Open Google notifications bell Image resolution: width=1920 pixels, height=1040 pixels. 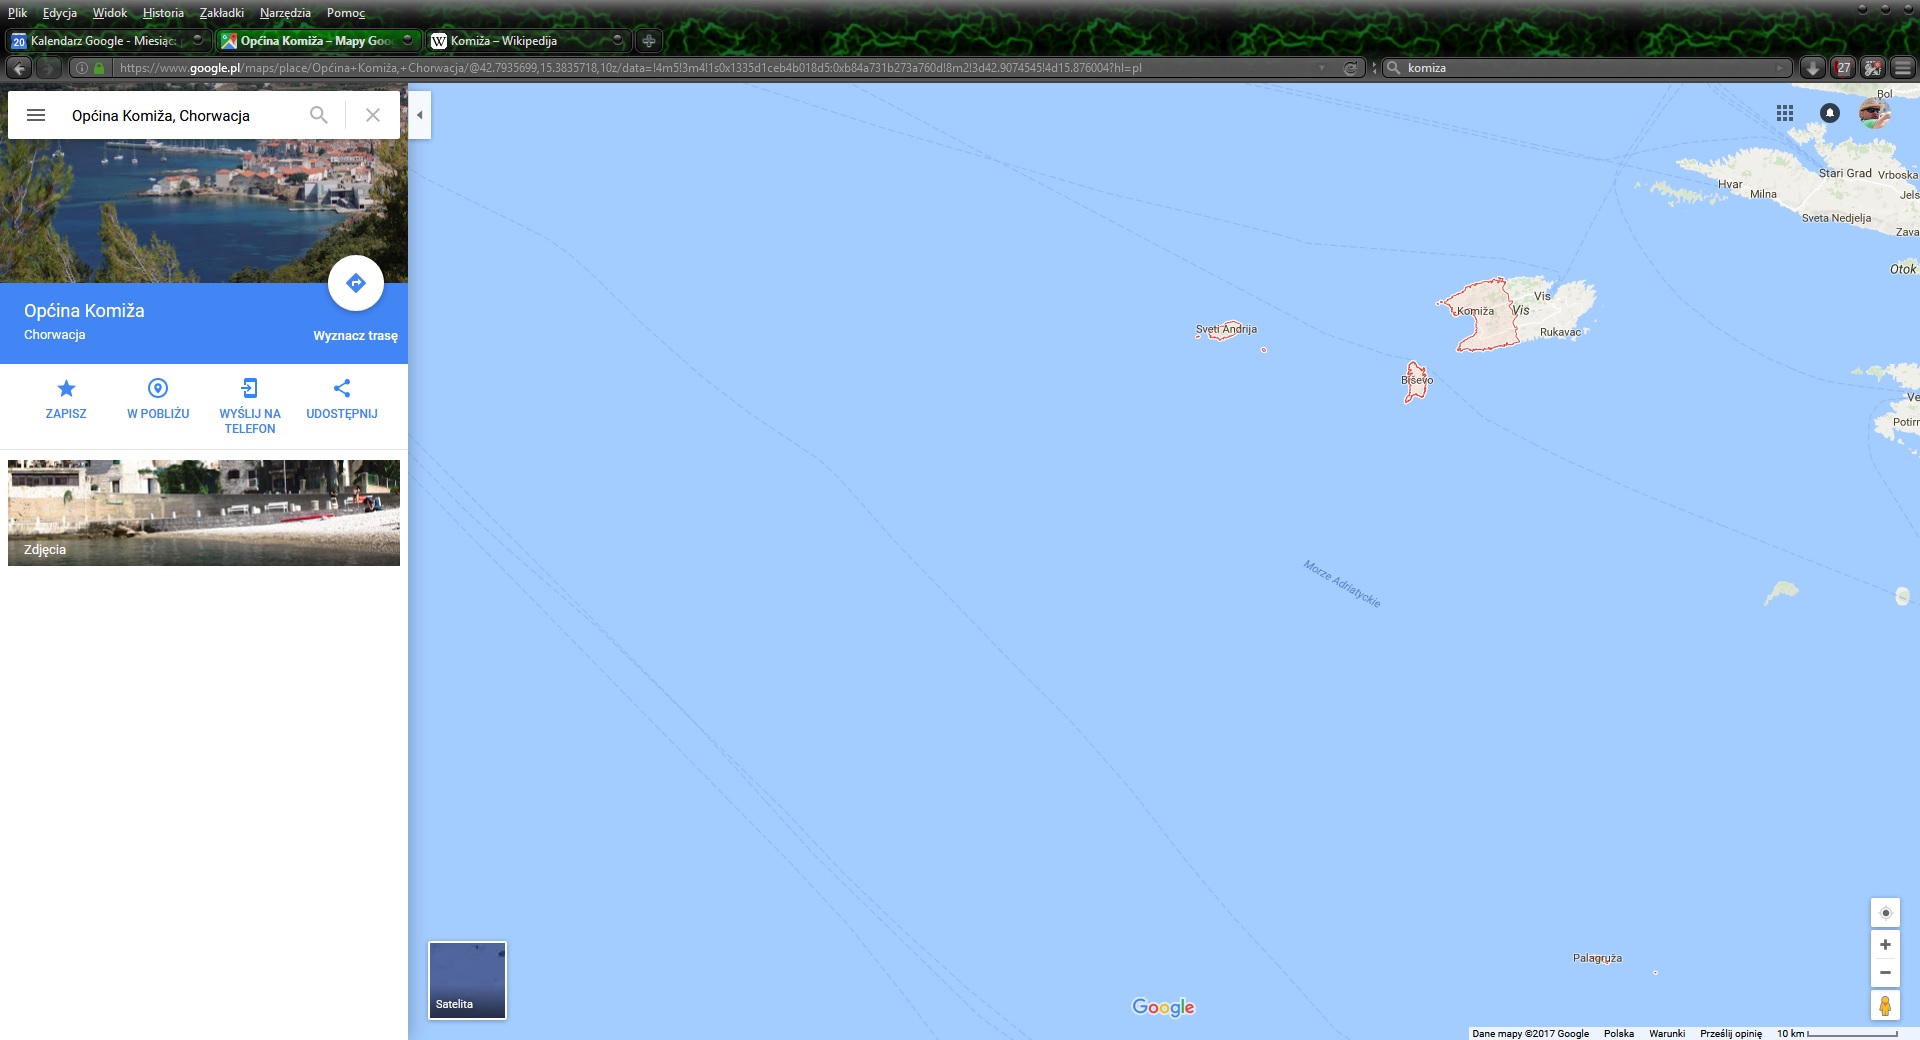tap(1829, 113)
